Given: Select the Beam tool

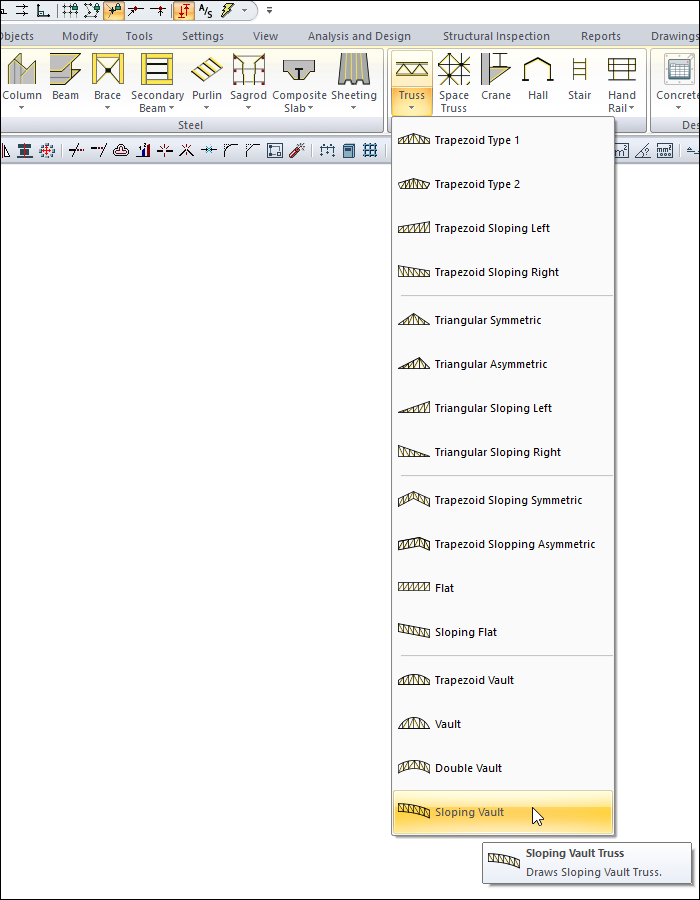Looking at the screenshot, I should (x=65, y=77).
